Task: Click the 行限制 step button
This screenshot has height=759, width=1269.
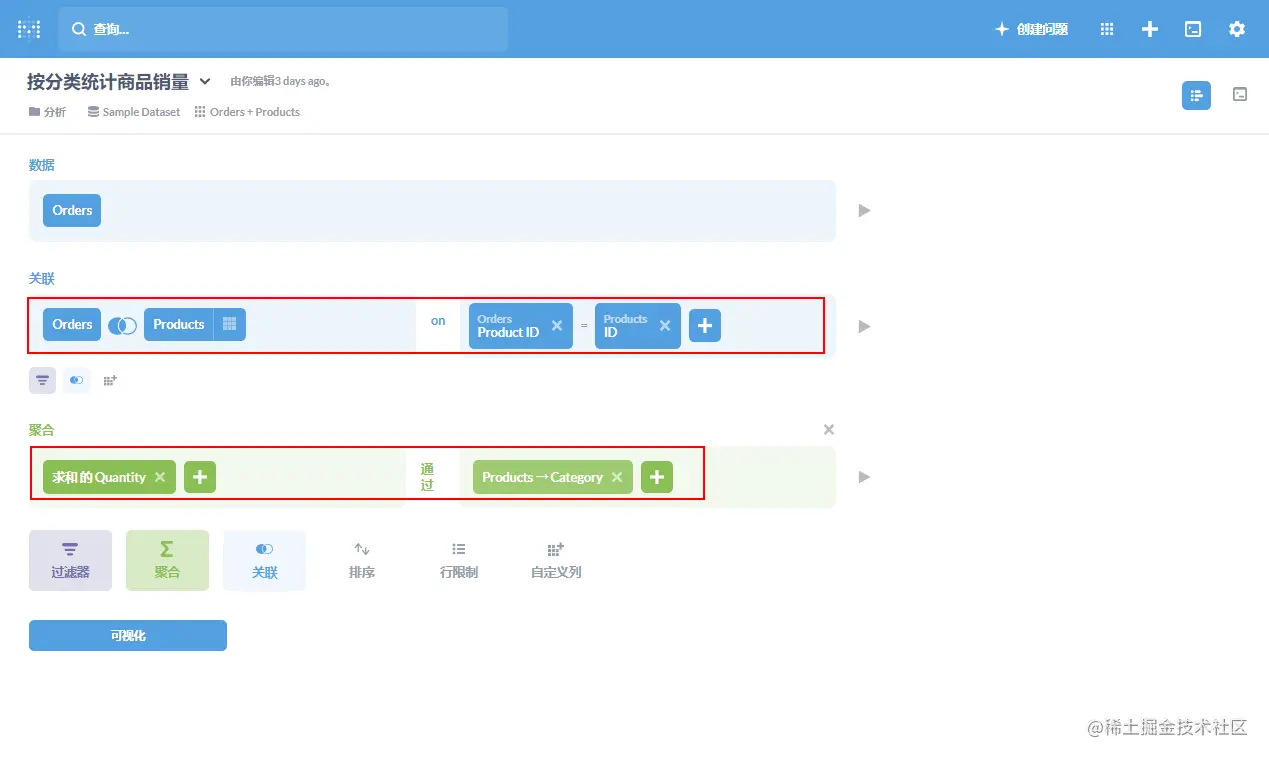Action: 459,560
